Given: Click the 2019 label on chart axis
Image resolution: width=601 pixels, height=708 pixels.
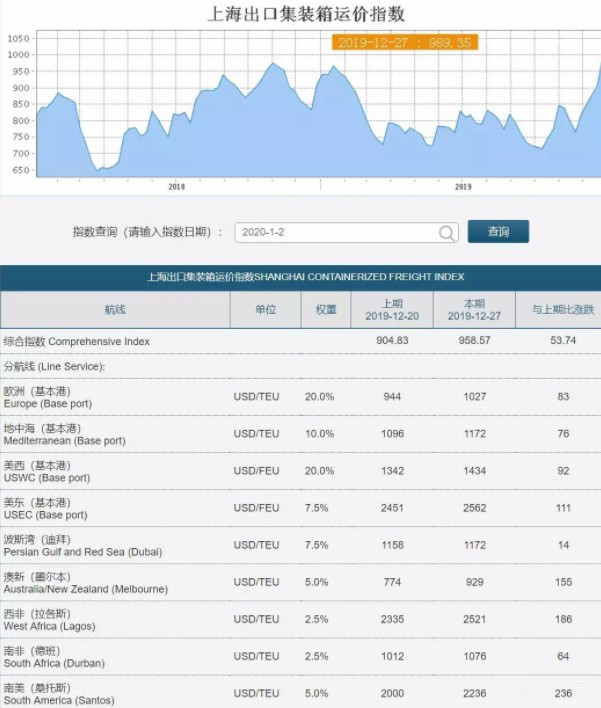Looking at the screenshot, I should pos(463,187).
